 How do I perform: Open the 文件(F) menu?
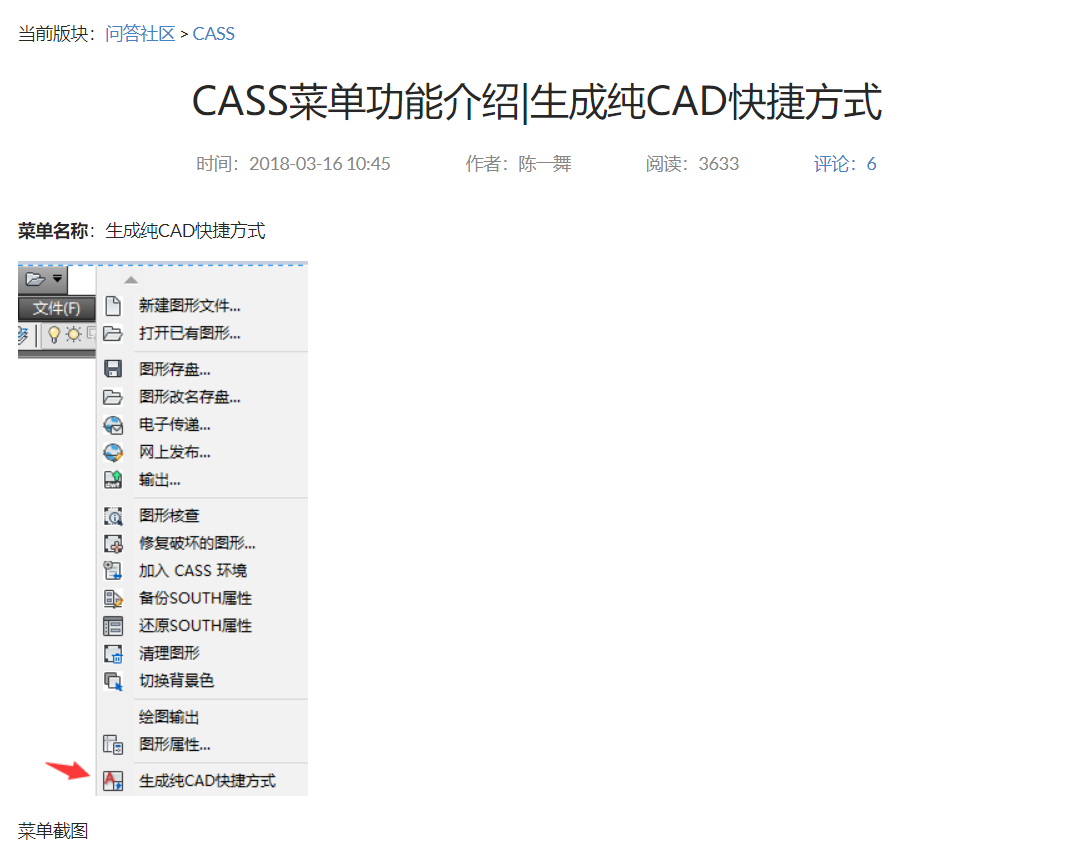pyautogui.click(x=56, y=309)
